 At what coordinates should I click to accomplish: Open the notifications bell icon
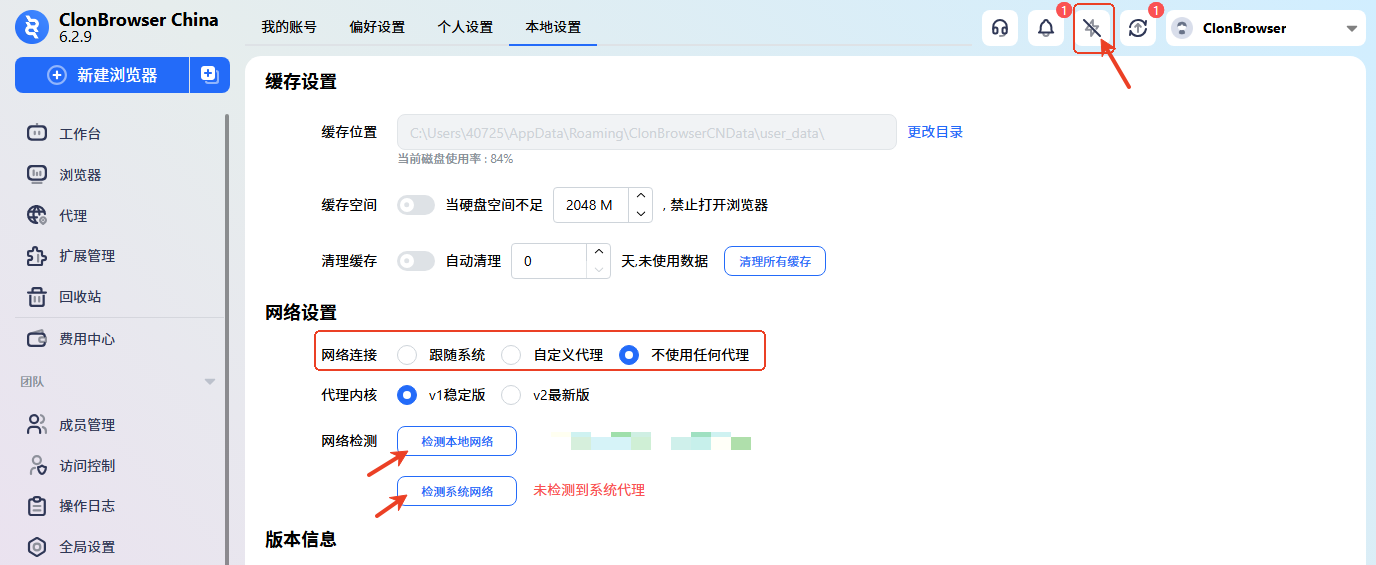click(1046, 28)
